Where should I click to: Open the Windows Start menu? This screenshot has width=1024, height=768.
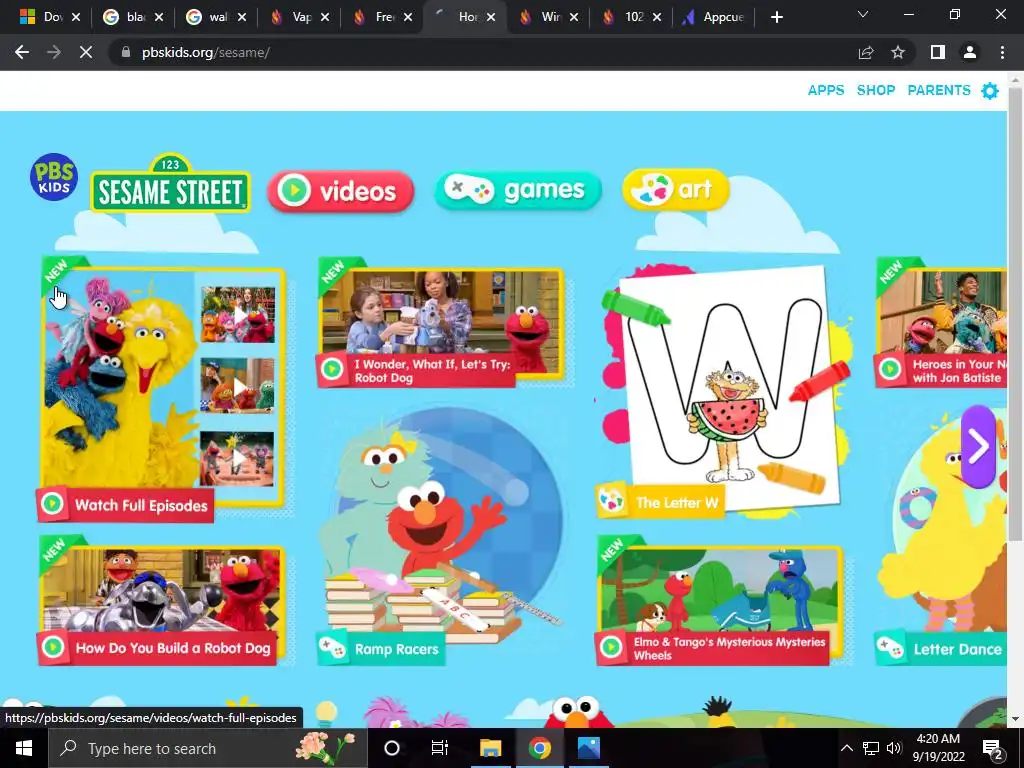pyautogui.click(x=24, y=748)
